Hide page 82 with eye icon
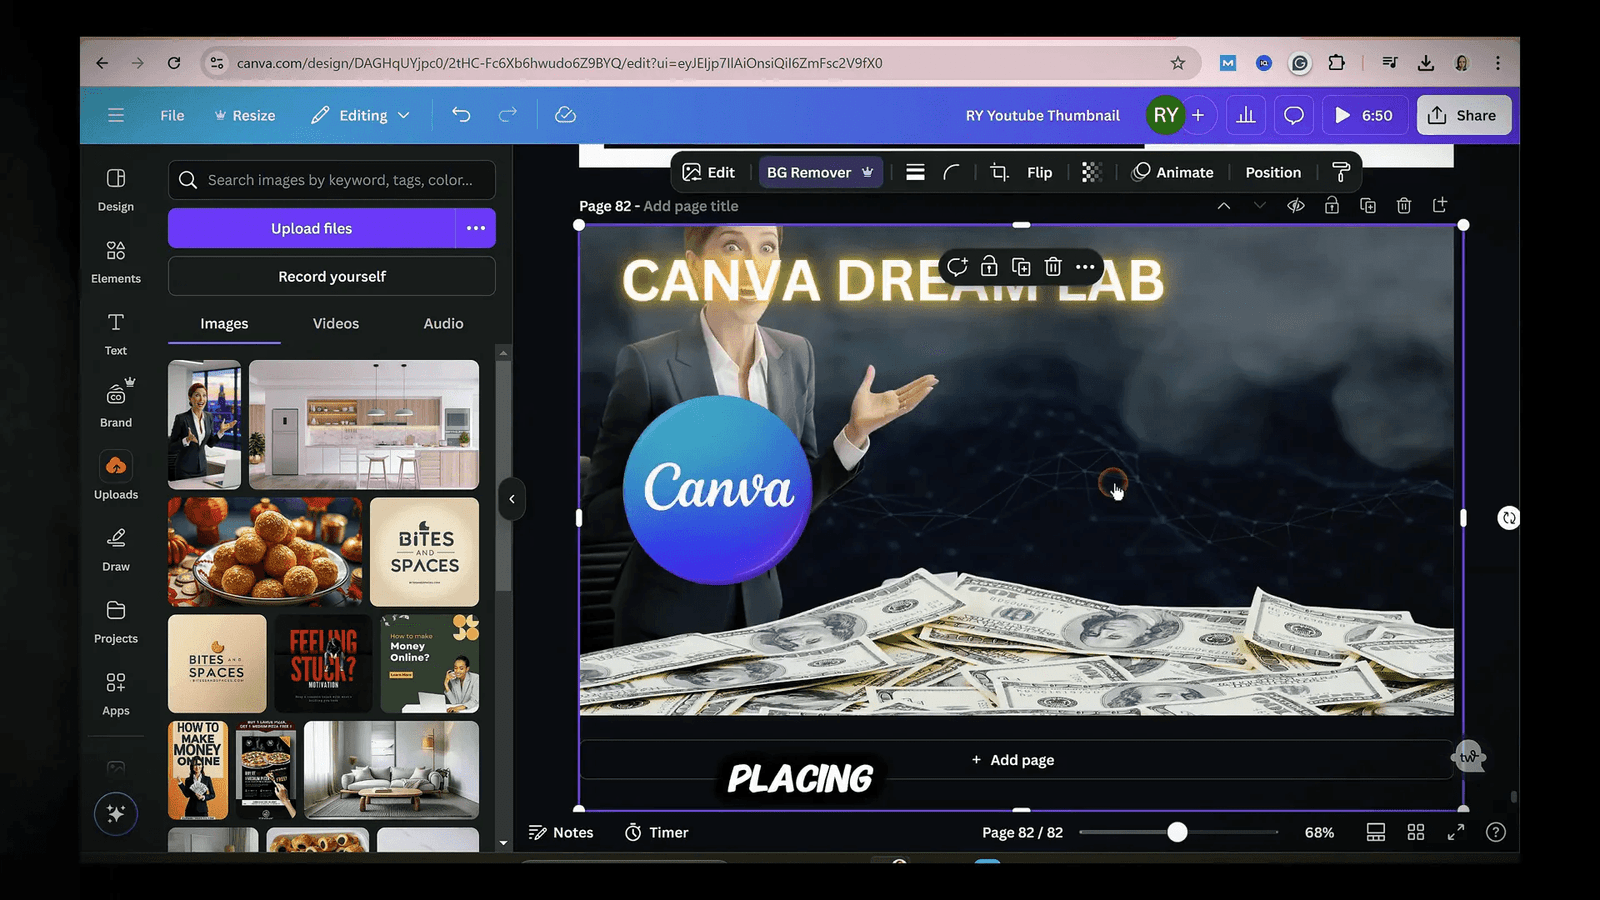1600x900 pixels. (1296, 205)
